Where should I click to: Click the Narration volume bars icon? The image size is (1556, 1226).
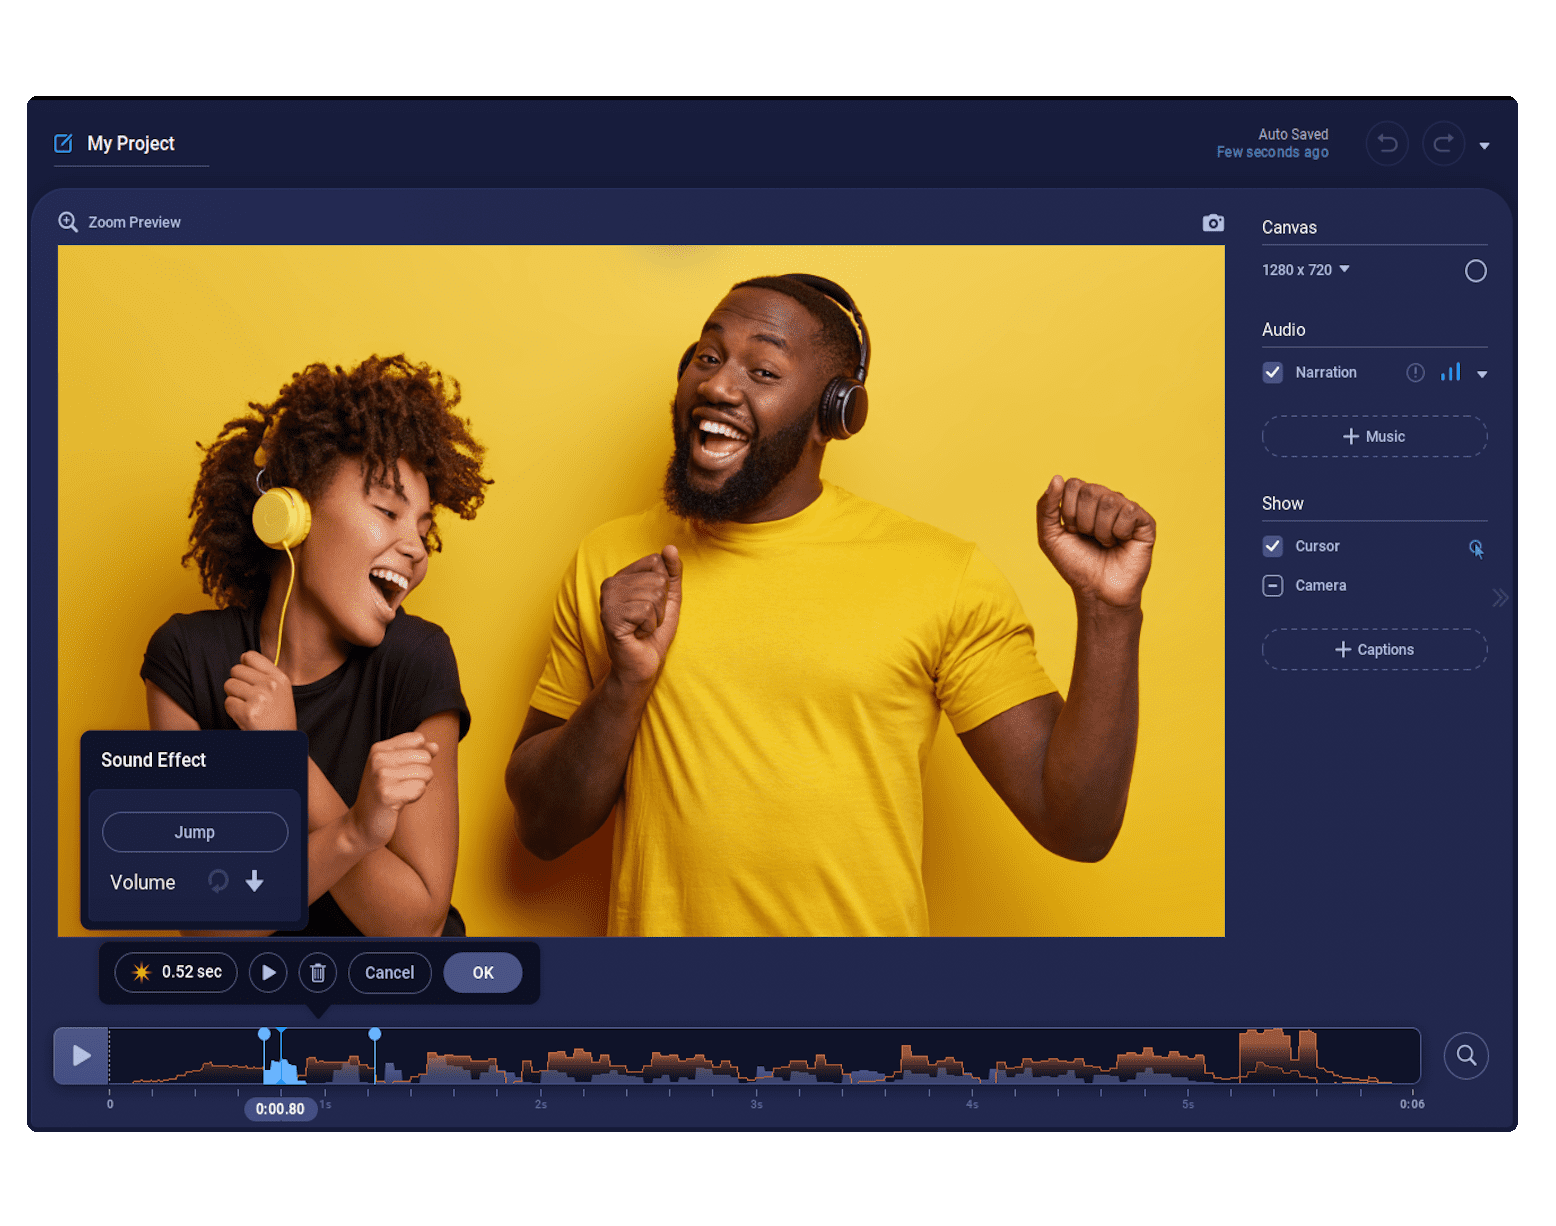pyautogui.click(x=1450, y=372)
